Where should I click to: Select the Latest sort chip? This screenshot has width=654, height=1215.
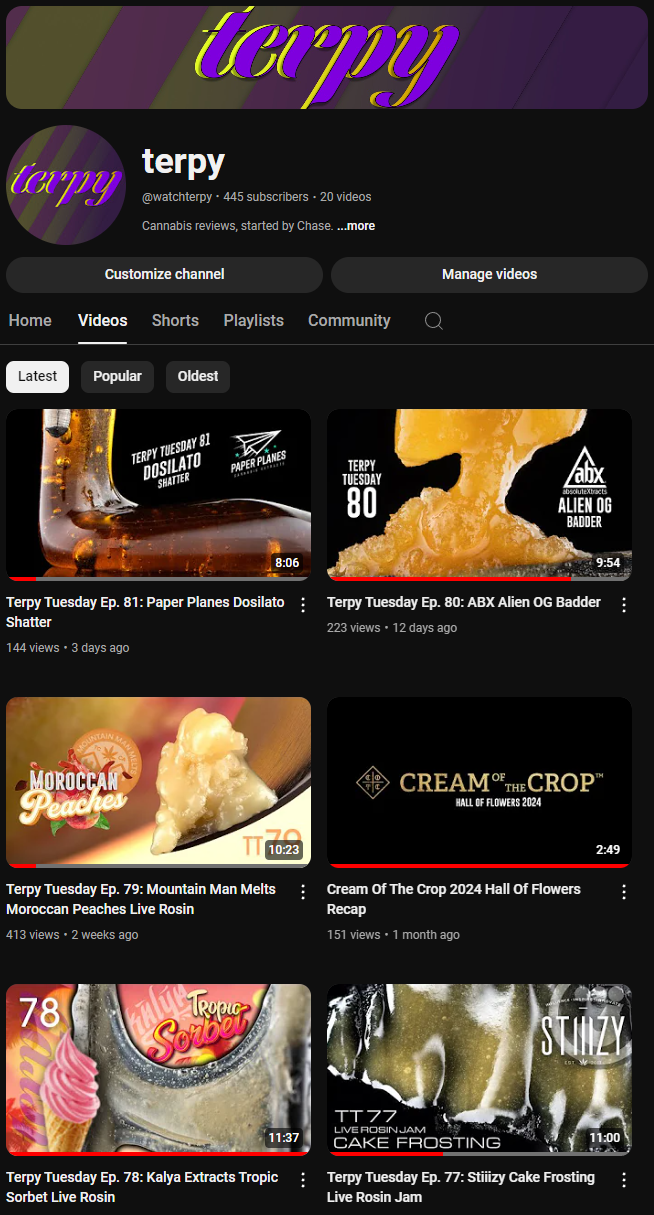(x=38, y=377)
